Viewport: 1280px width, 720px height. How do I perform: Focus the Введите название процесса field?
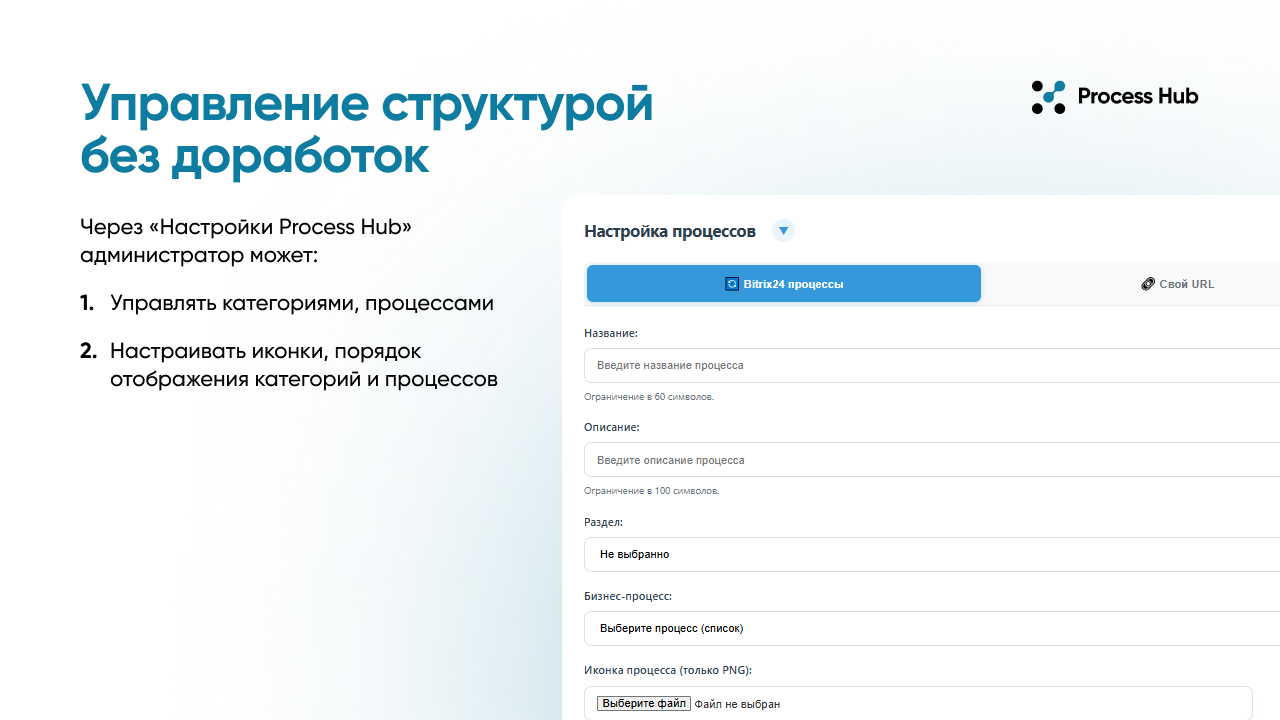(x=932, y=366)
